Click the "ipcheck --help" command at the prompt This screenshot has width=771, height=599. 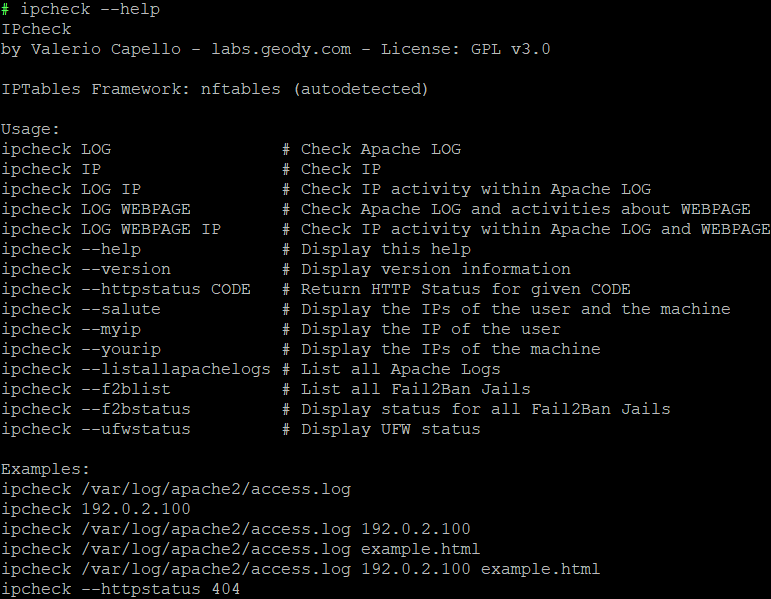tap(90, 9)
